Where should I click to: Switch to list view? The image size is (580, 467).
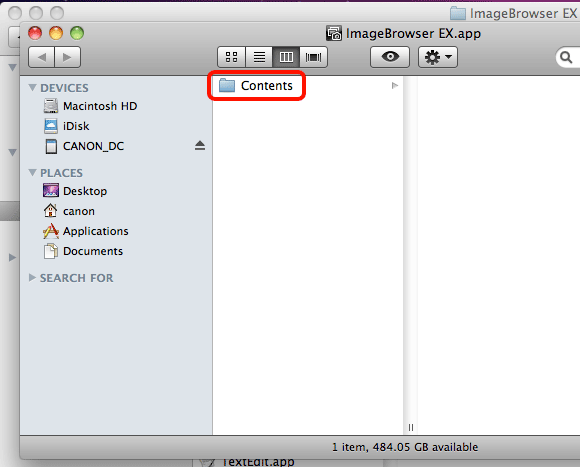tap(259, 57)
